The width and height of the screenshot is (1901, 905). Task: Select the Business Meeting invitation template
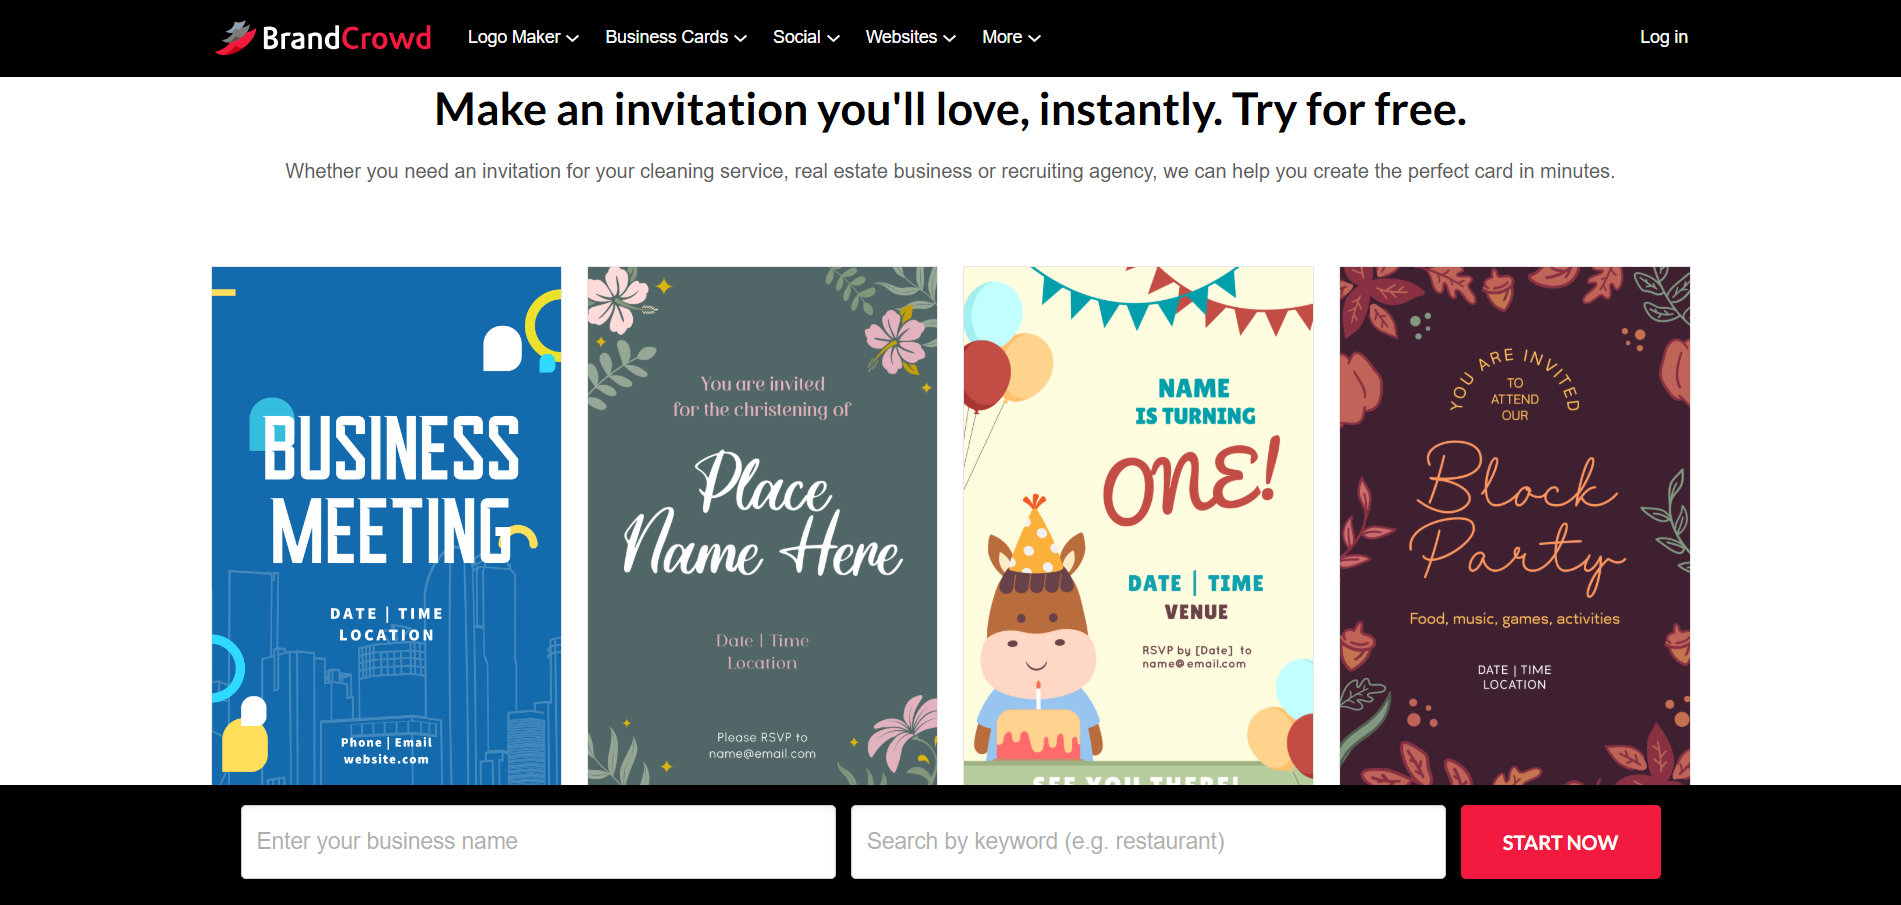pyautogui.click(x=386, y=525)
